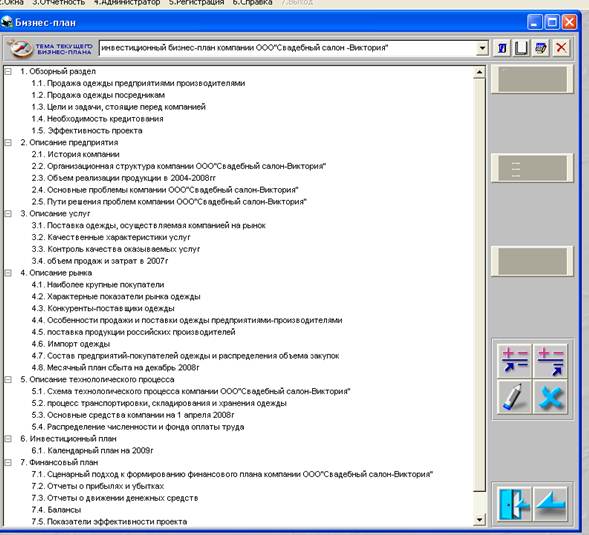The height and width of the screenshot is (535, 589).
Task: Select 1.2. Продажа одежды посредникам
Action: (98, 95)
